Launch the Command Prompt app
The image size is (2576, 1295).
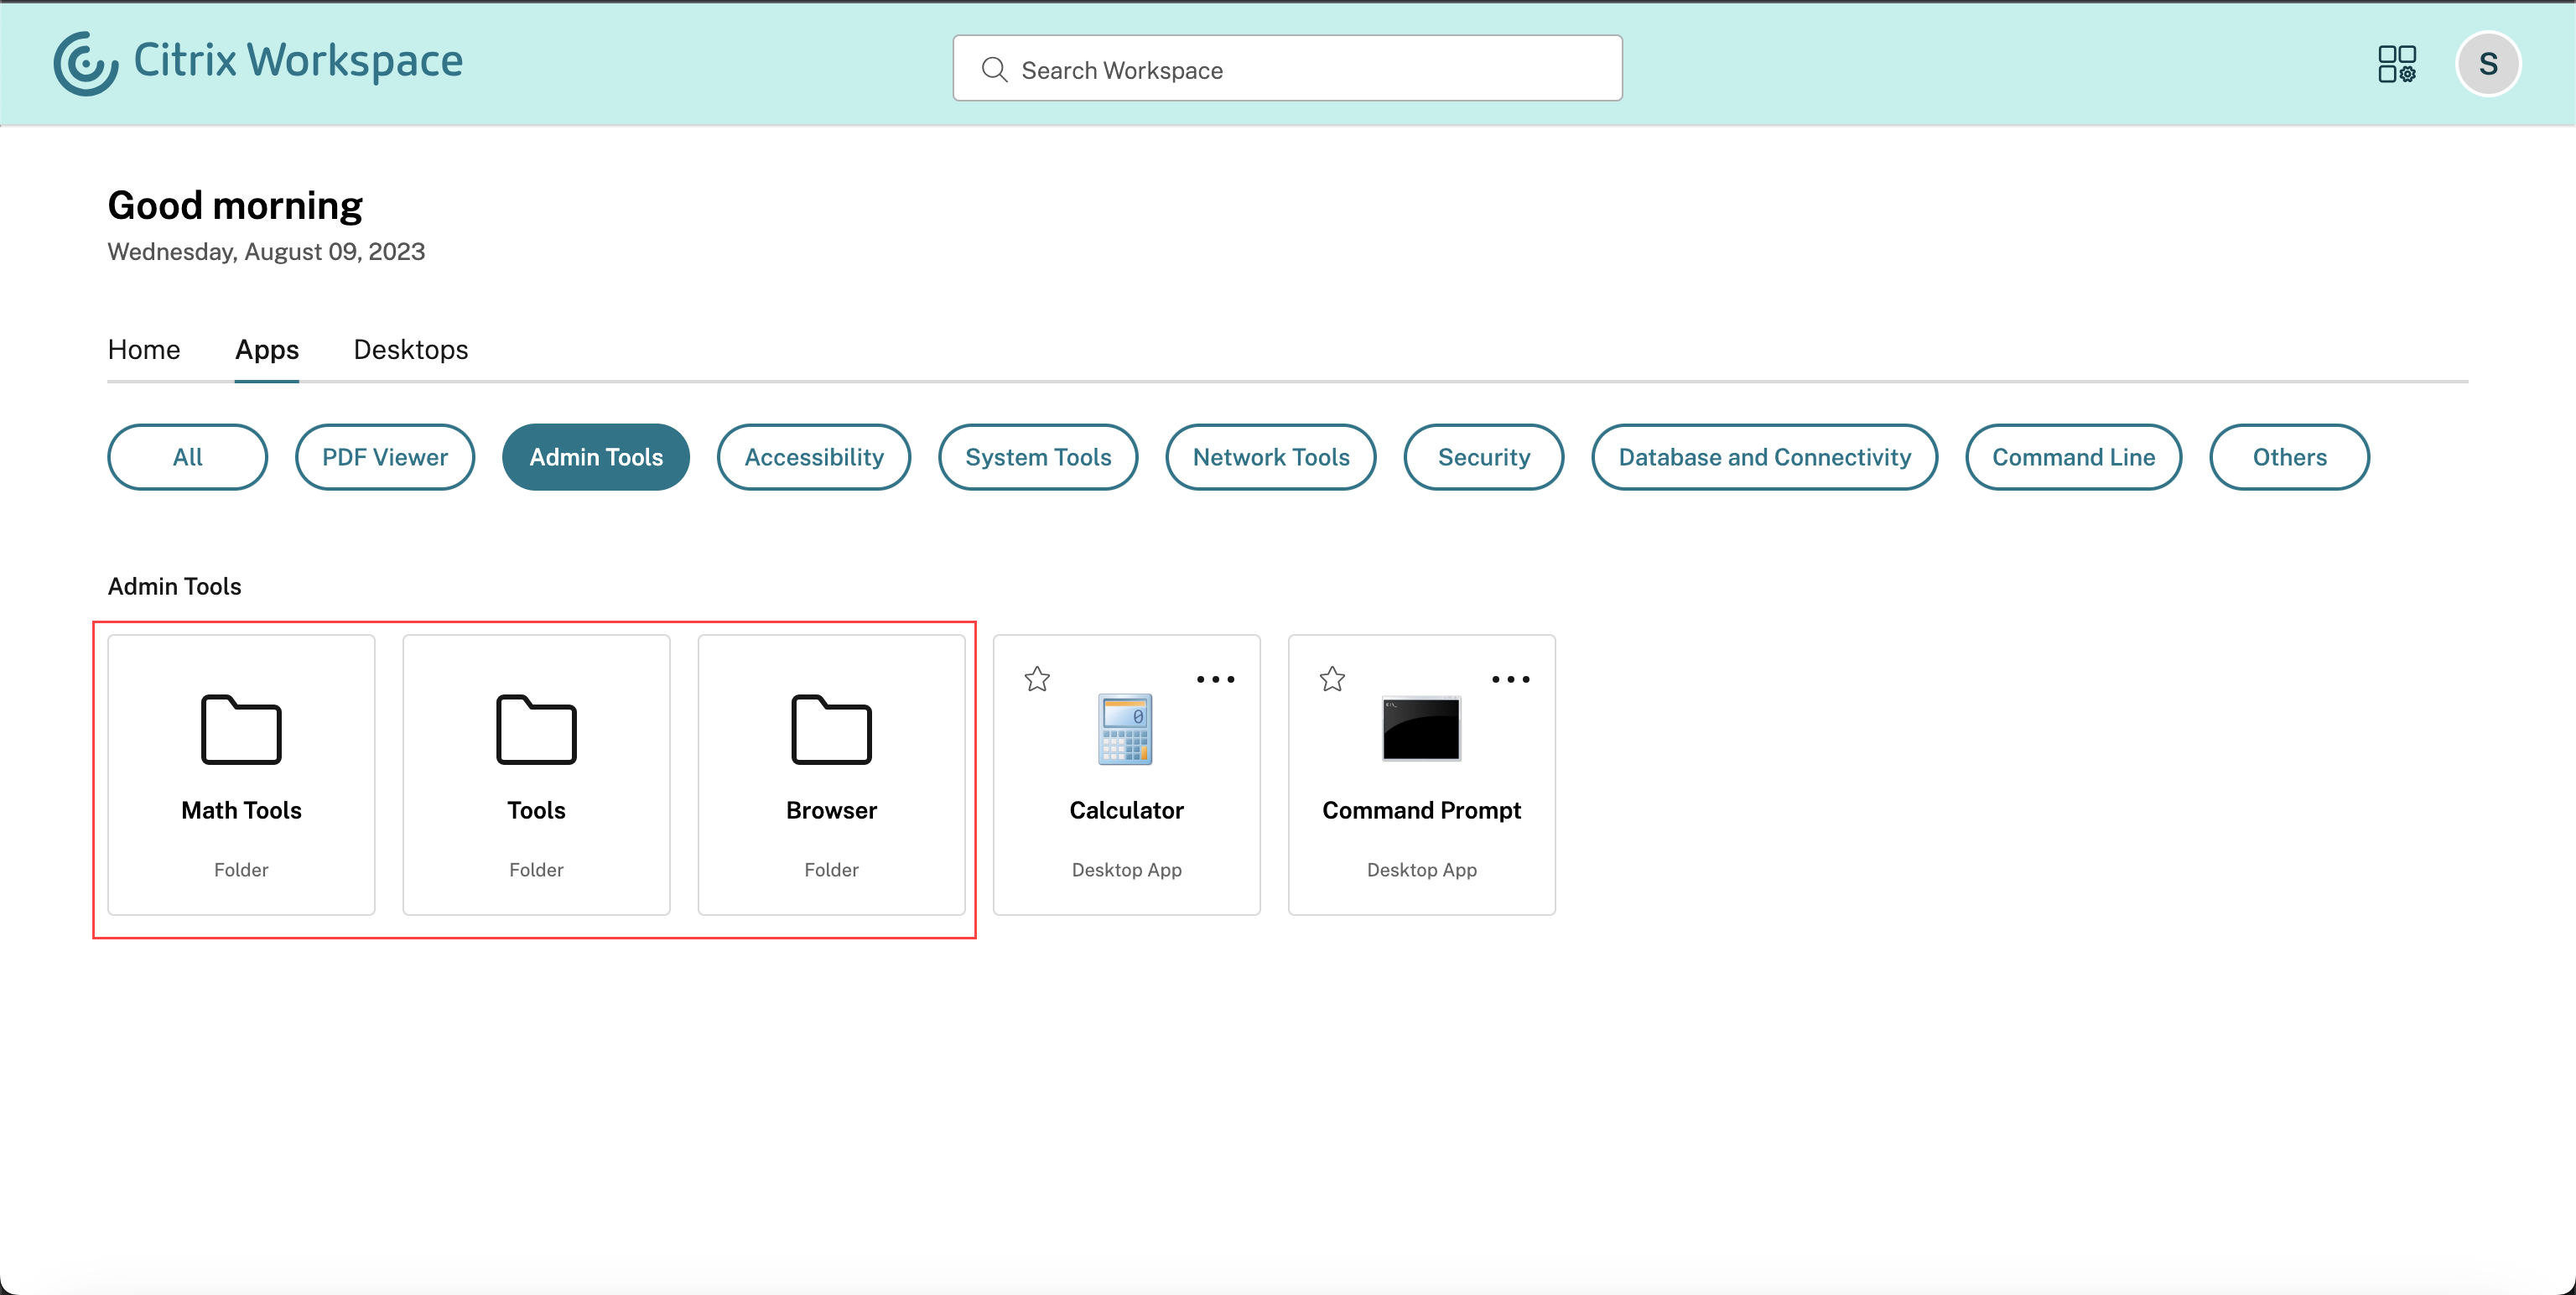1420,774
